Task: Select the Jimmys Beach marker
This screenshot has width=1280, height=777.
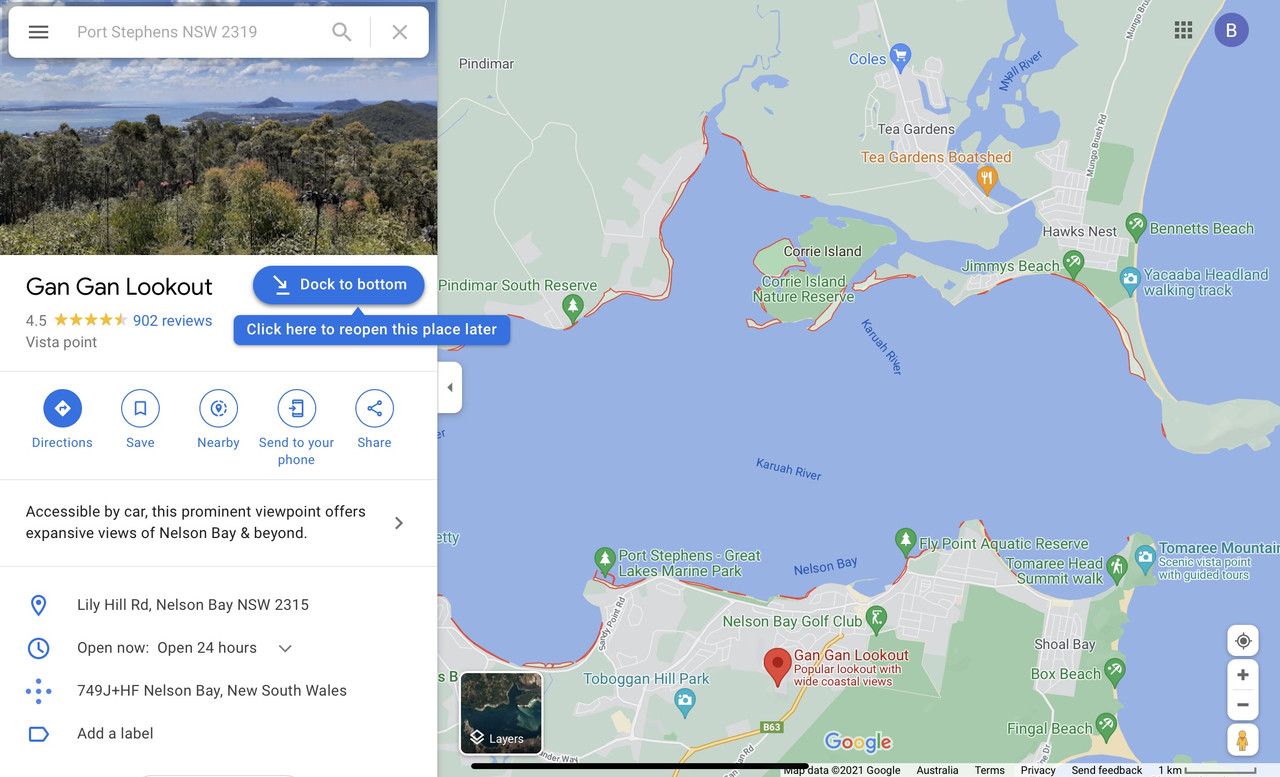Action: pos(1073,264)
